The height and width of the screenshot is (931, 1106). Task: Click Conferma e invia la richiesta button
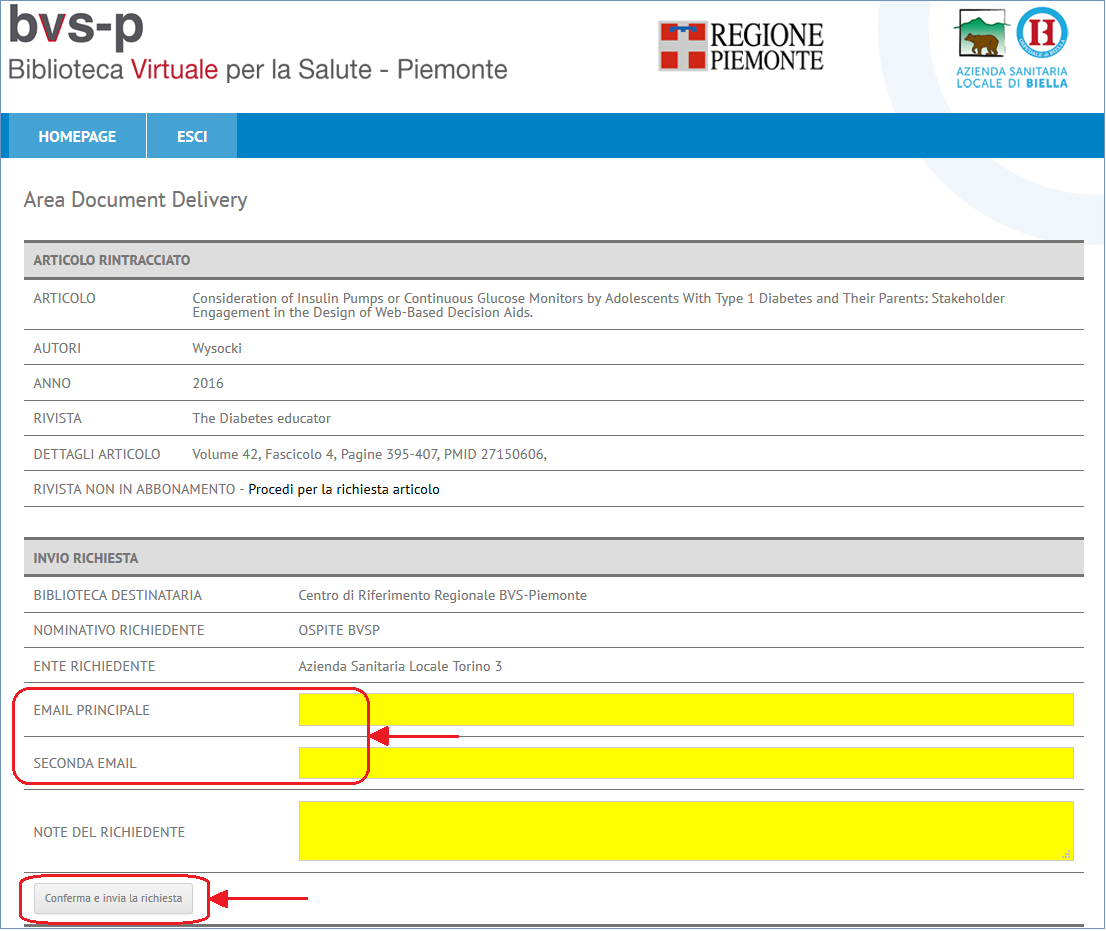[114, 899]
